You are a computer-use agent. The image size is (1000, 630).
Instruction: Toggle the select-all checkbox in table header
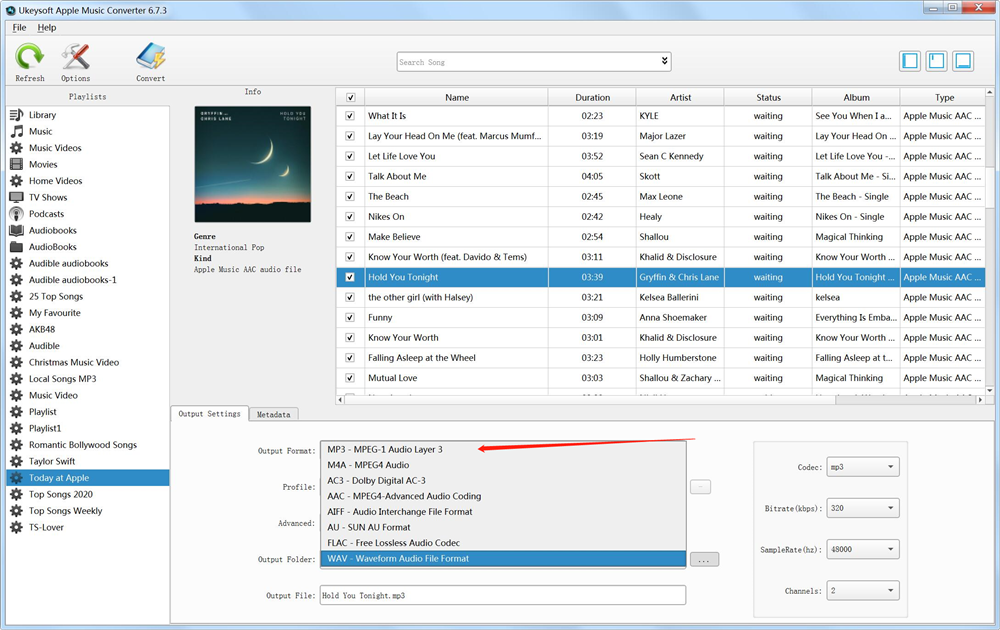click(x=350, y=98)
